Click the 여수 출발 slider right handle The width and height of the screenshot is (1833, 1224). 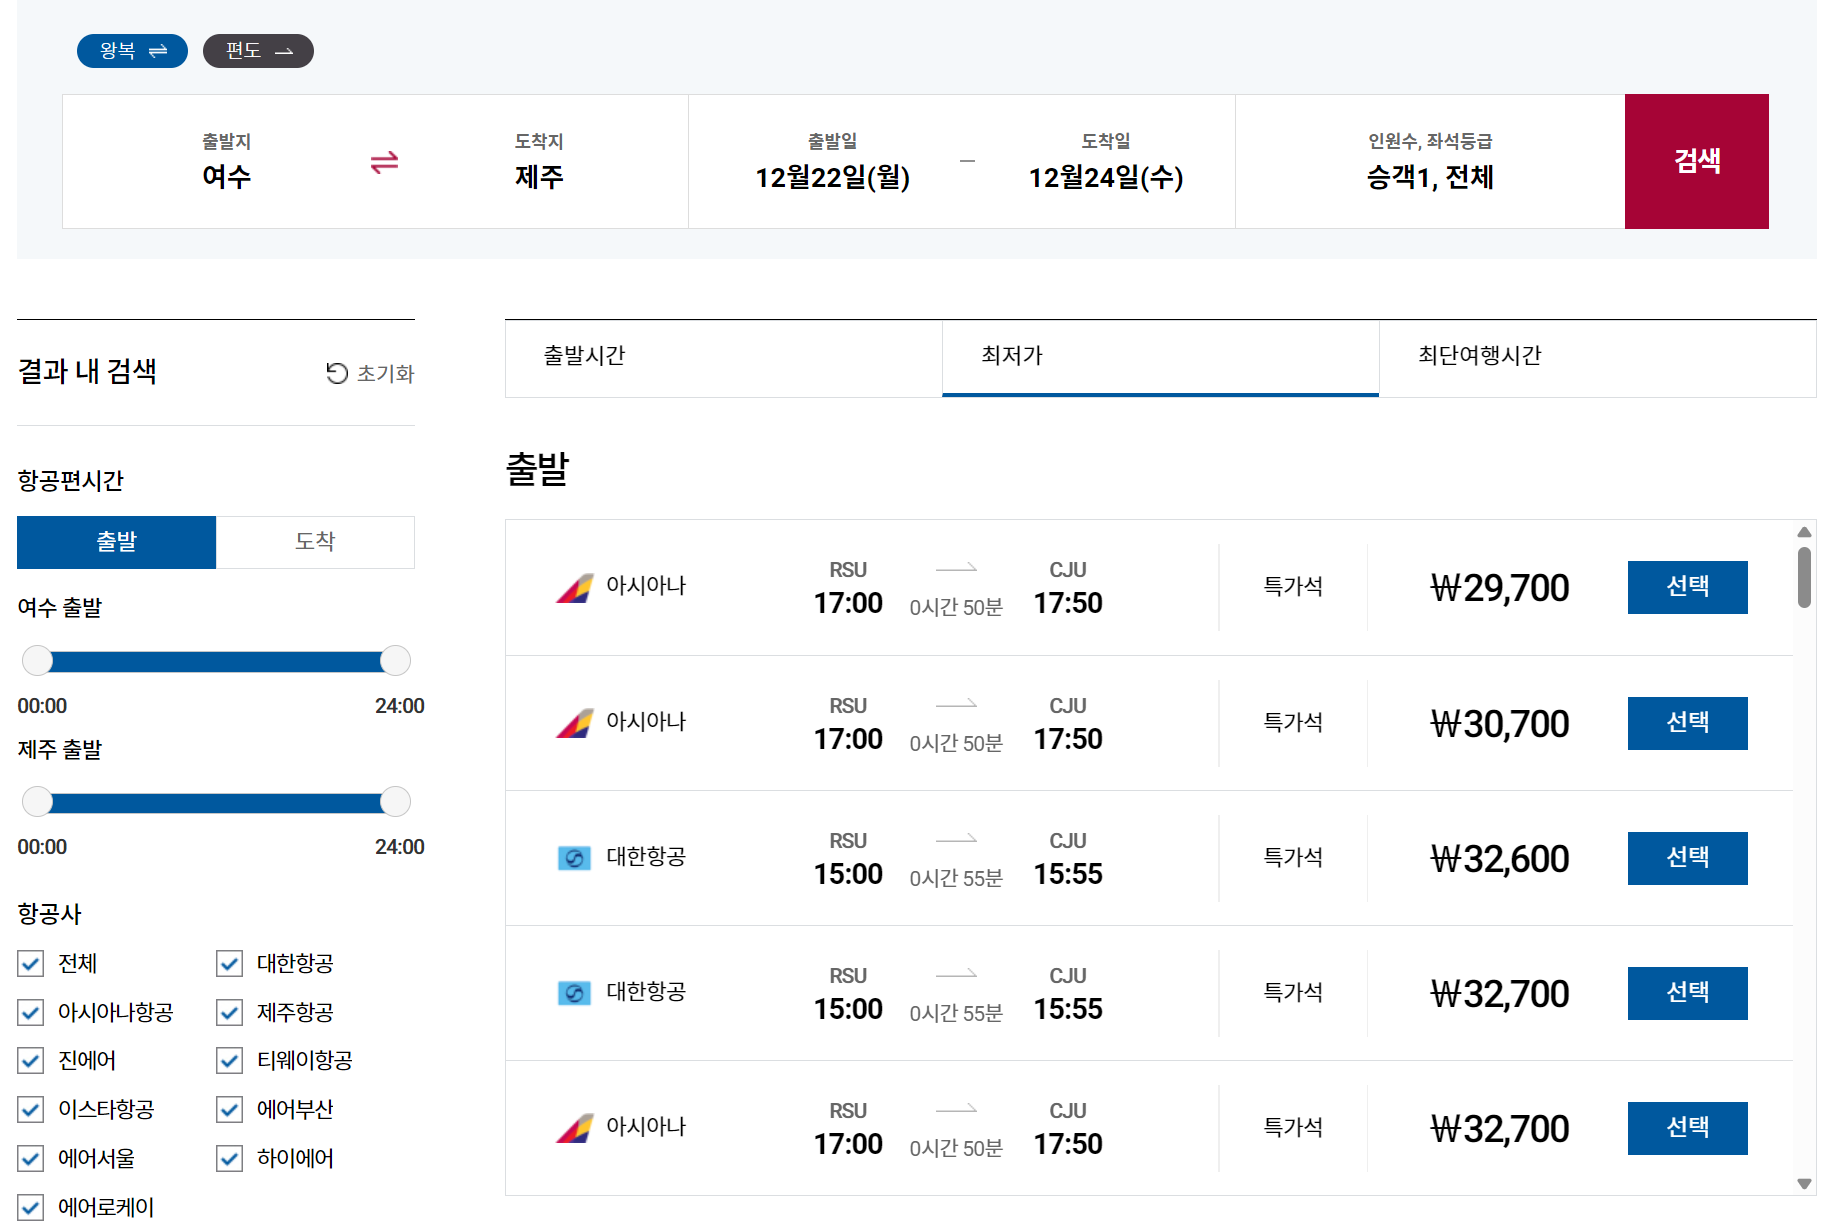coord(395,660)
